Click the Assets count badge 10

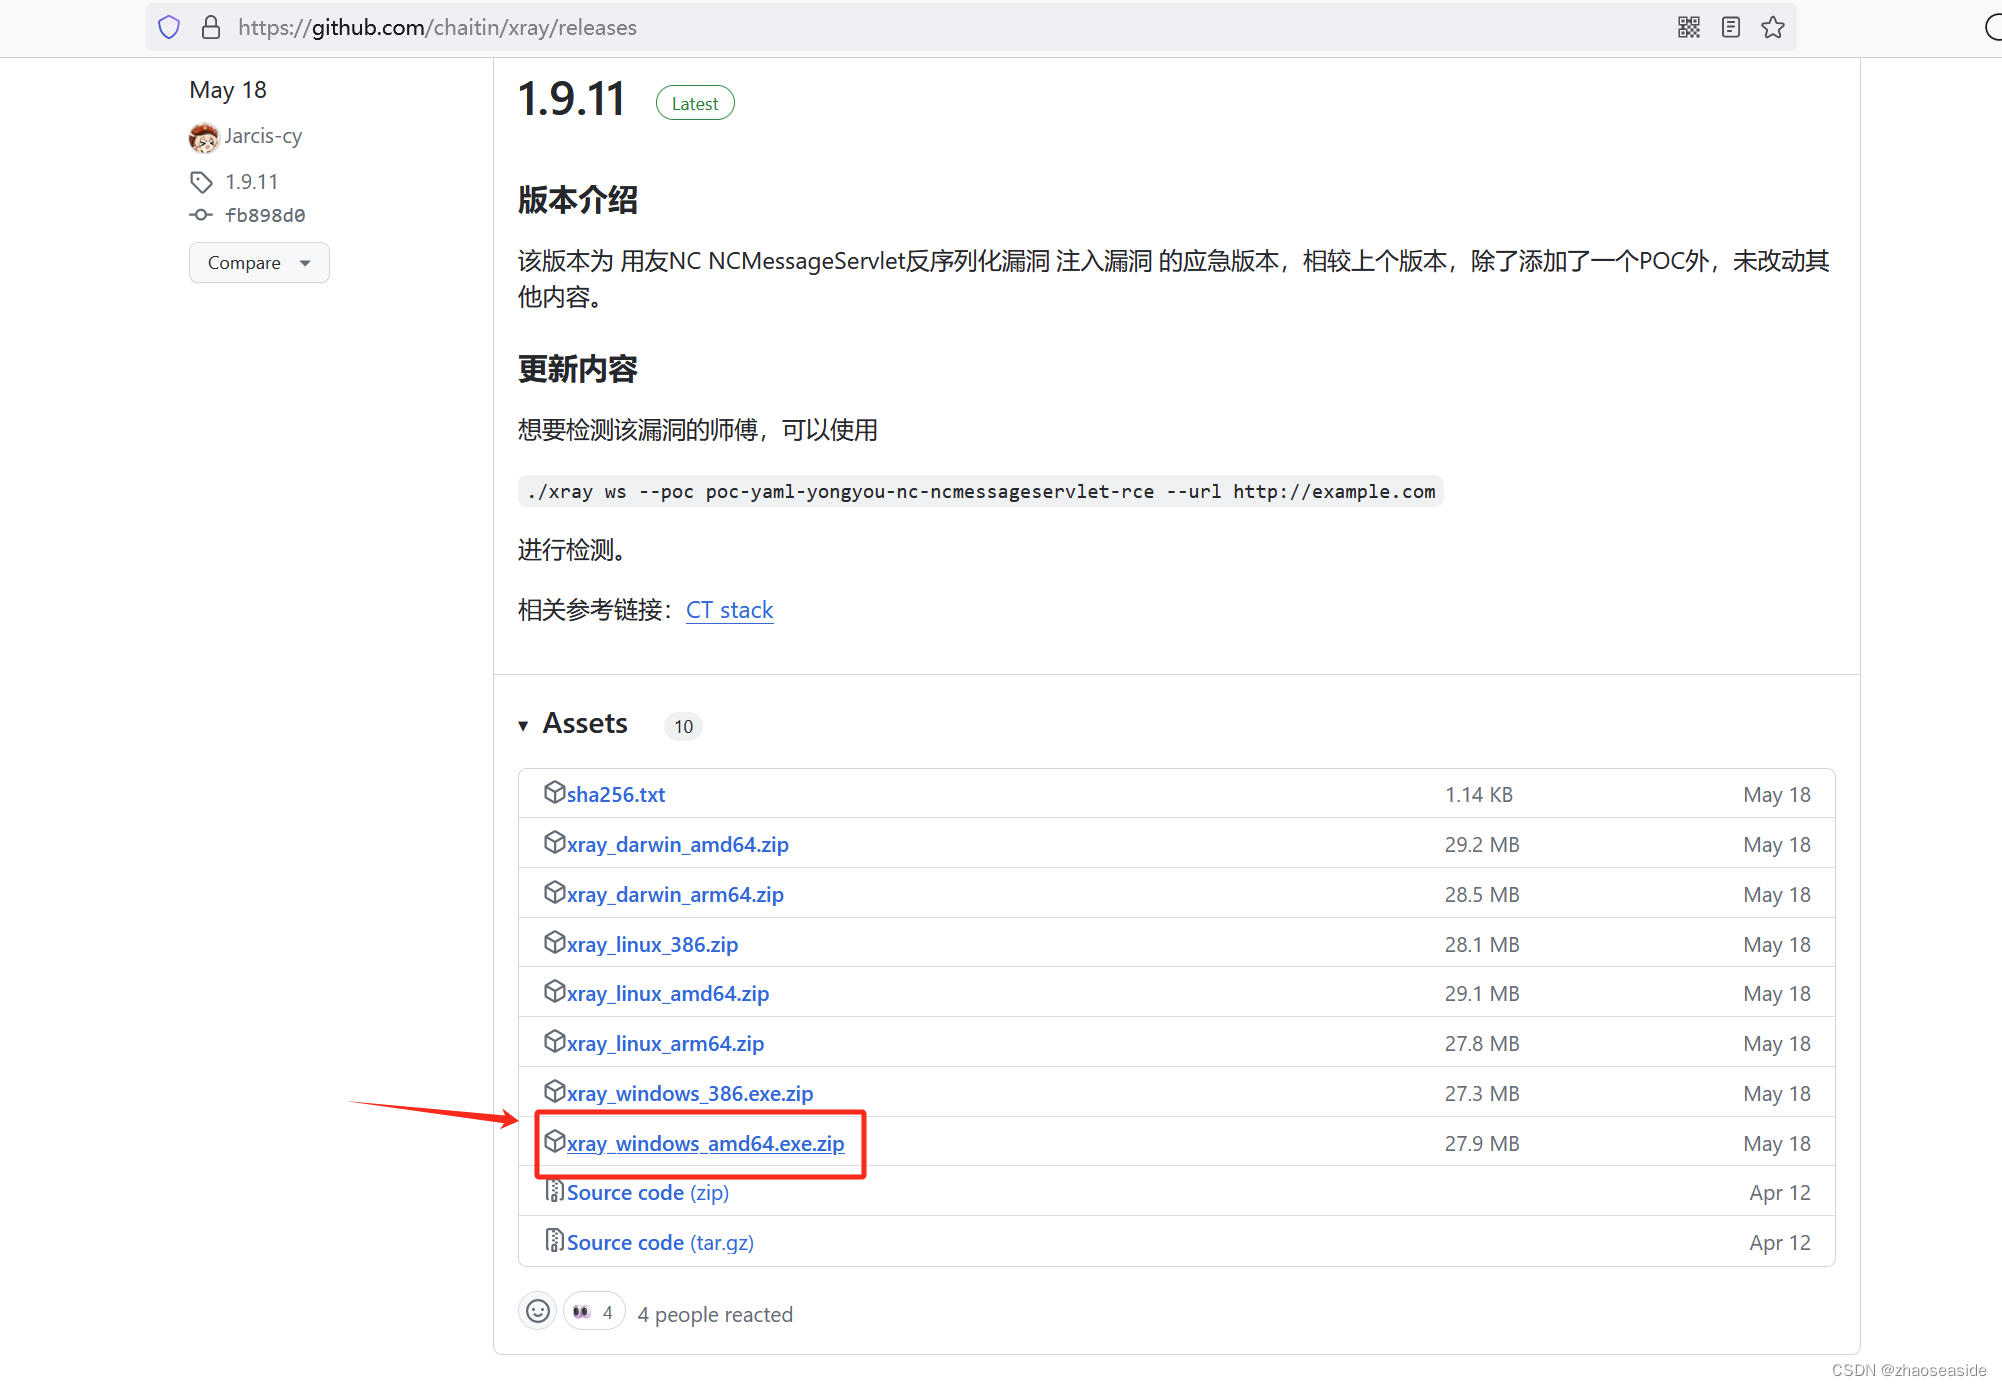(x=683, y=726)
